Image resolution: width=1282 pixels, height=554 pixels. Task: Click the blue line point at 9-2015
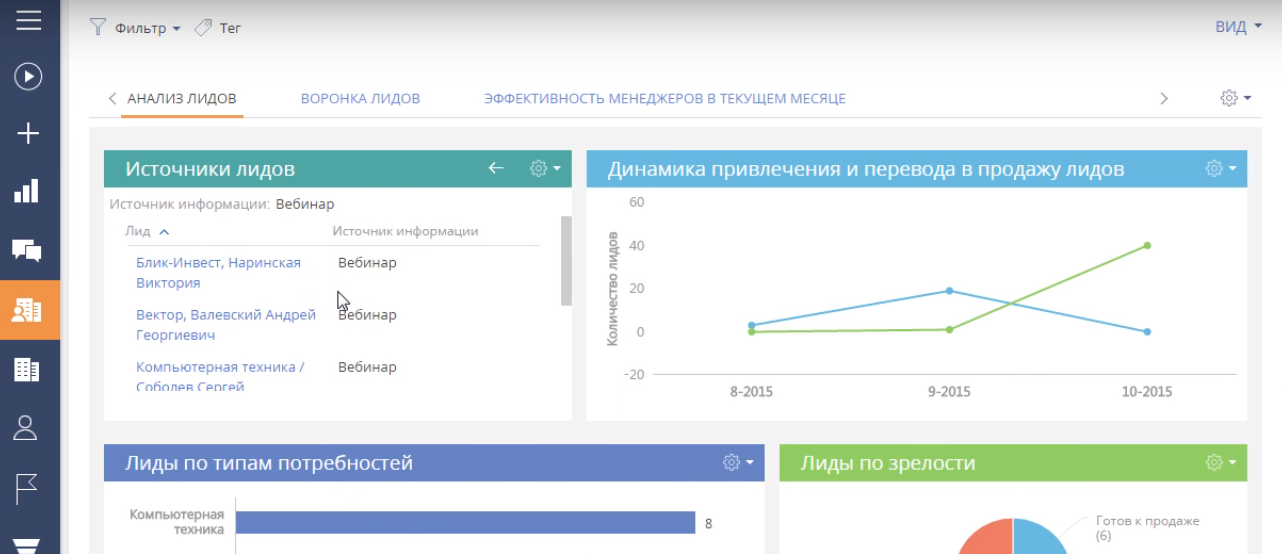coord(949,291)
